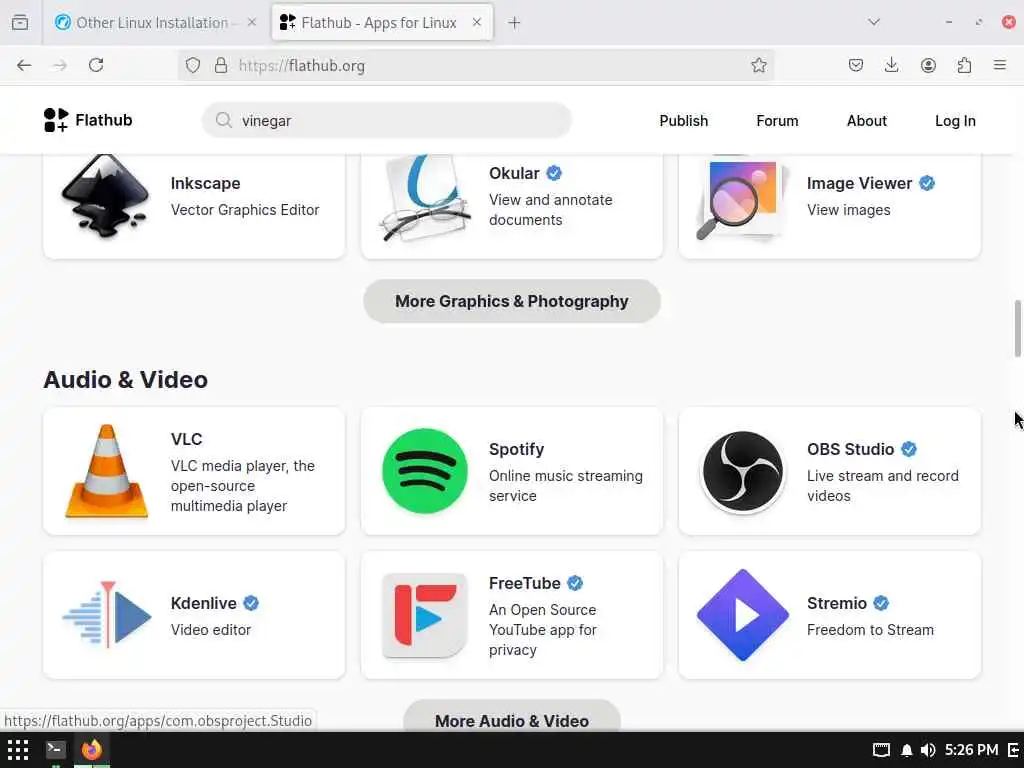Open the About menu item
Screen dimensions: 1024x768
[867, 121]
